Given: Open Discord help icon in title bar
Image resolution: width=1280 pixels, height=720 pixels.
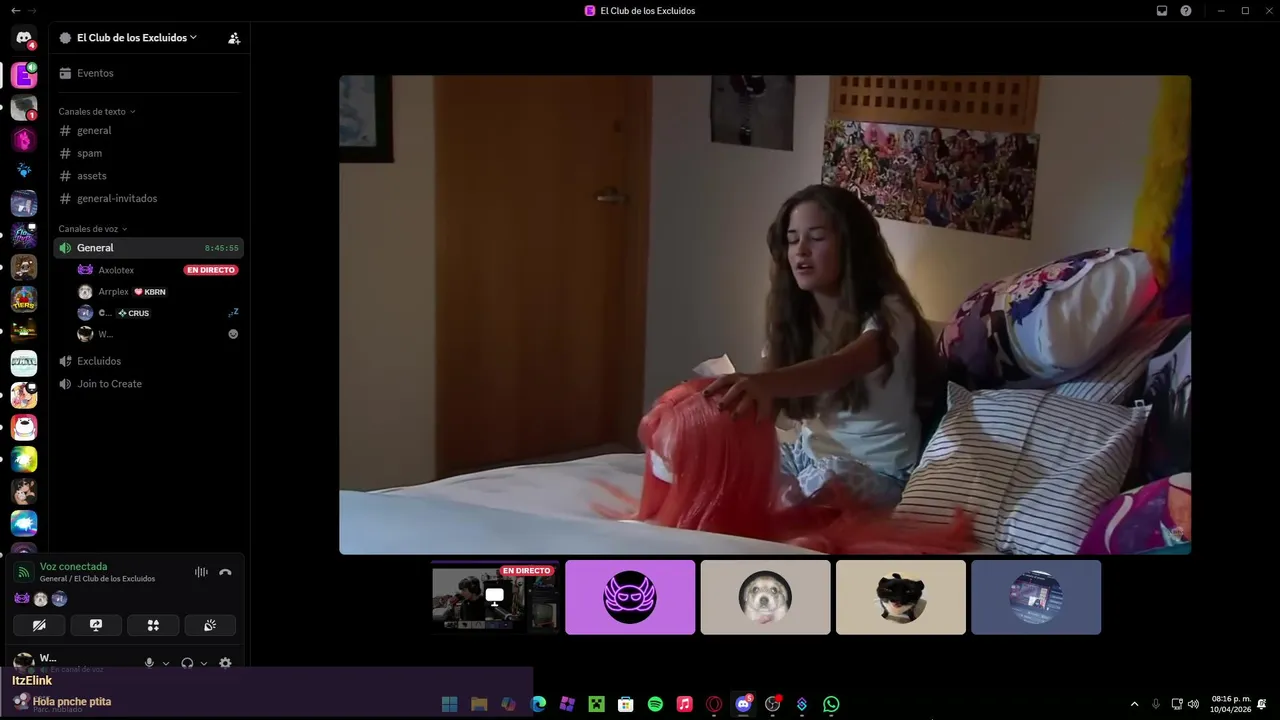Looking at the screenshot, I should click(x=1186, y=11).
